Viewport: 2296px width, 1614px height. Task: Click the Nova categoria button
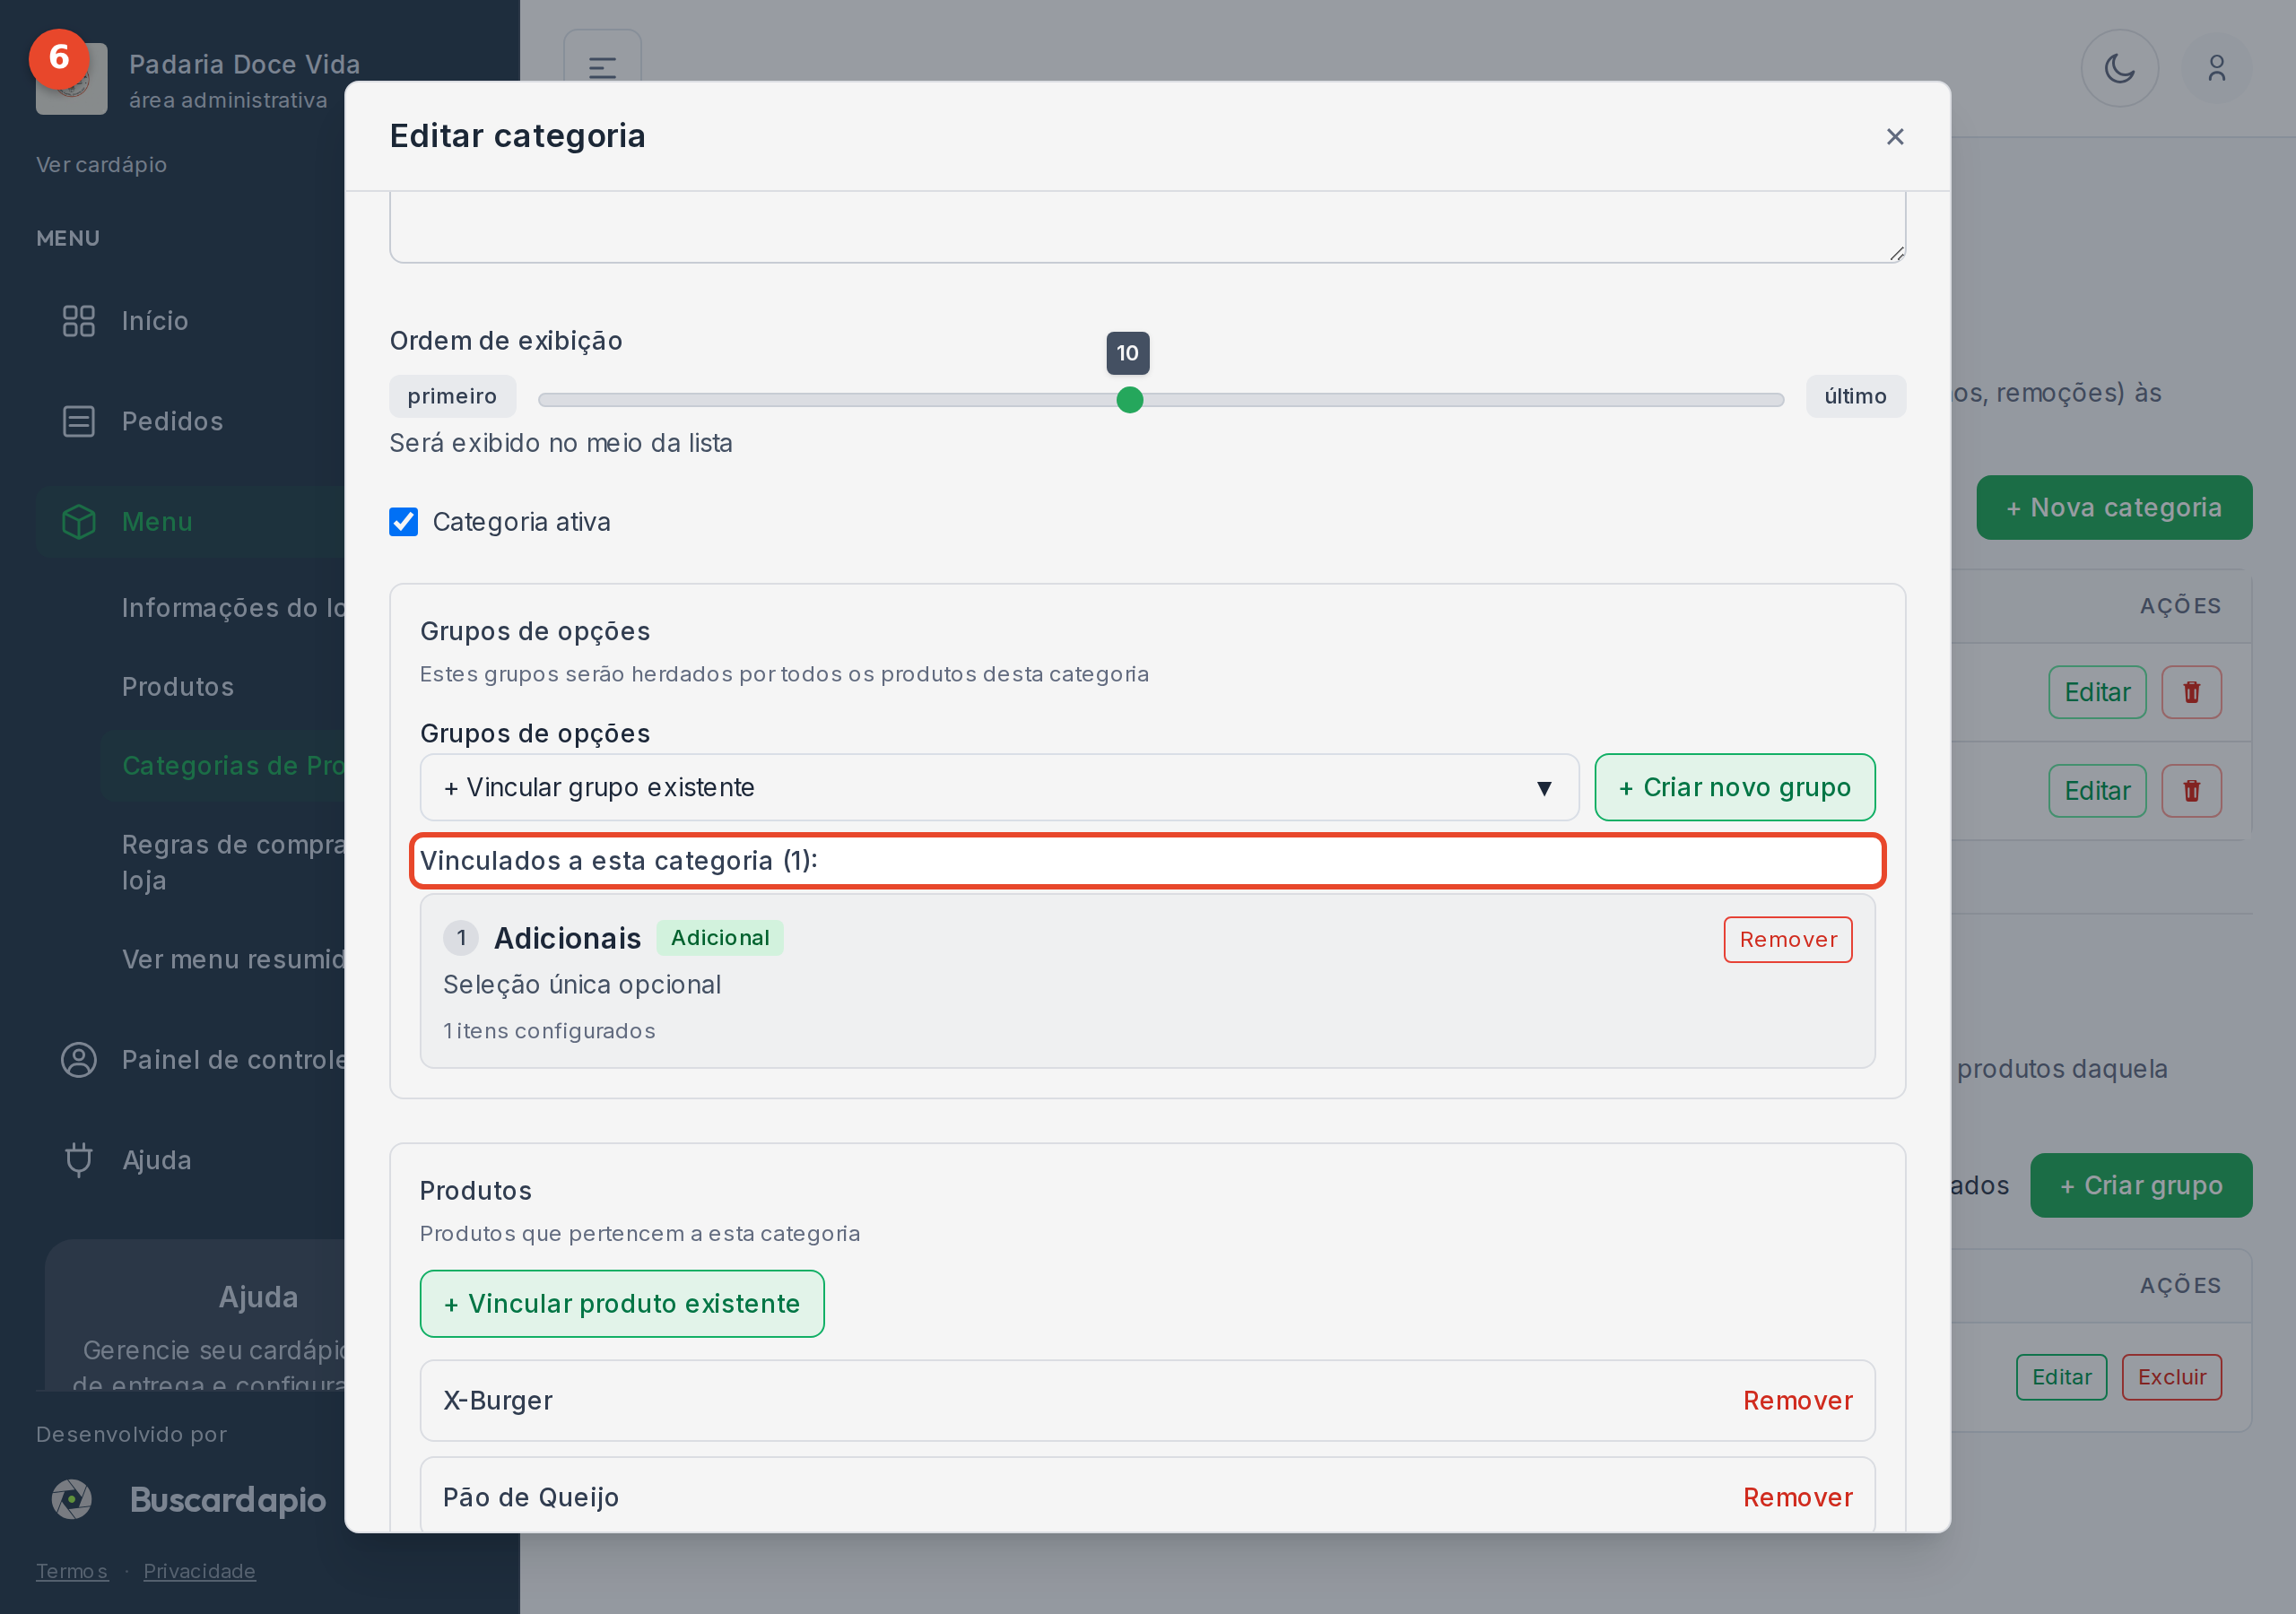(2114, 508)
